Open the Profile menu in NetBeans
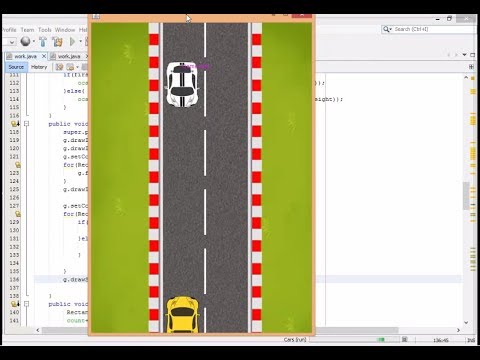The height and width of the screenshot is (360, 480). pyautogui.click(x=9, y=30)
